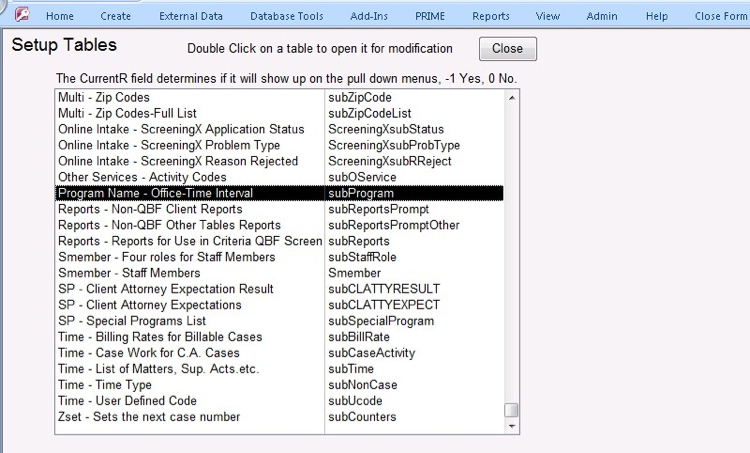Image resolution: width=750 pixels, height=453 pixels.
Task: Select SP - Special Programs List entry
Action: pos(132,321)
